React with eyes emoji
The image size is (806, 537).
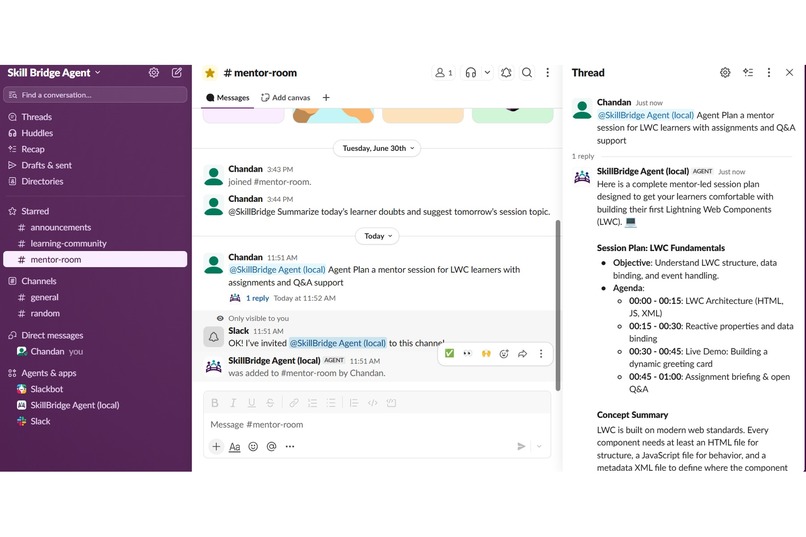pyautogui.click(x=467, y=354)
